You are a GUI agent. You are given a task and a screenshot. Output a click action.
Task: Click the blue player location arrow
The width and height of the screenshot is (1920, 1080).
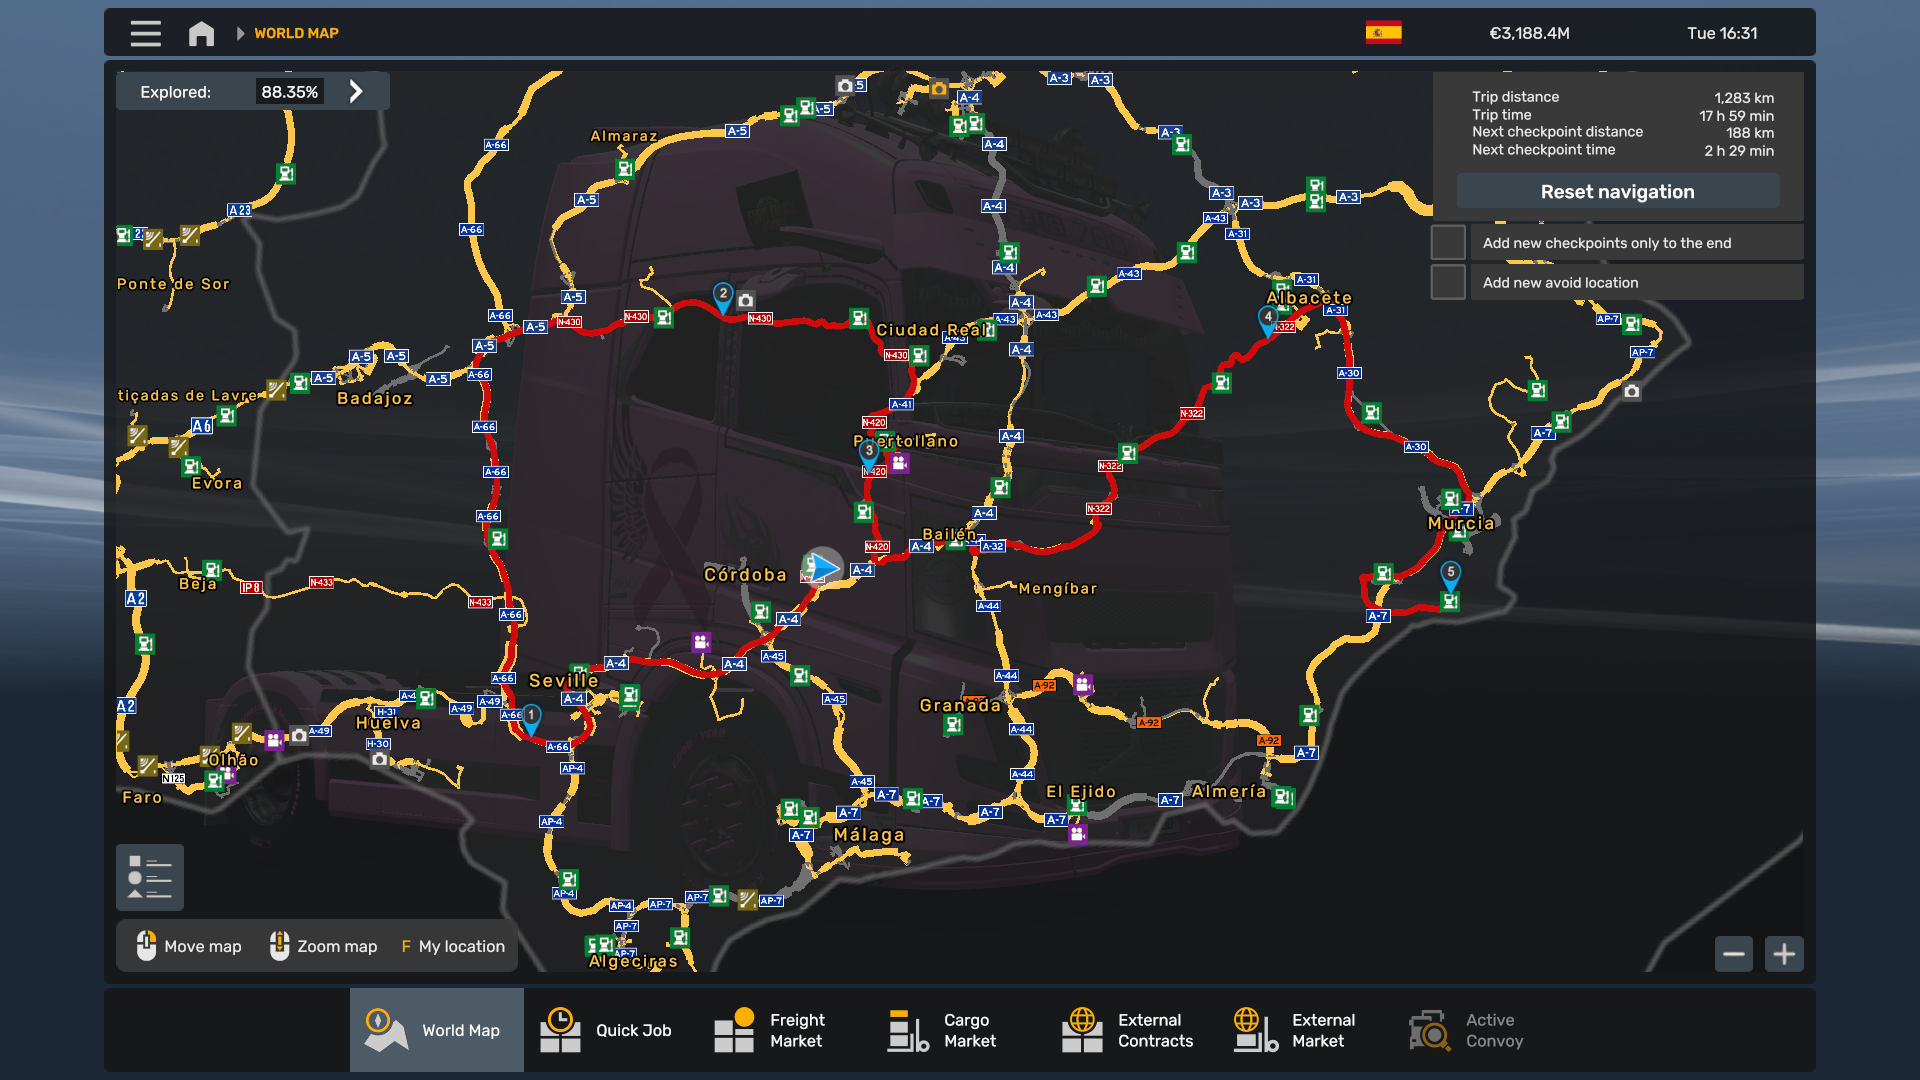[x=824, y=567]
